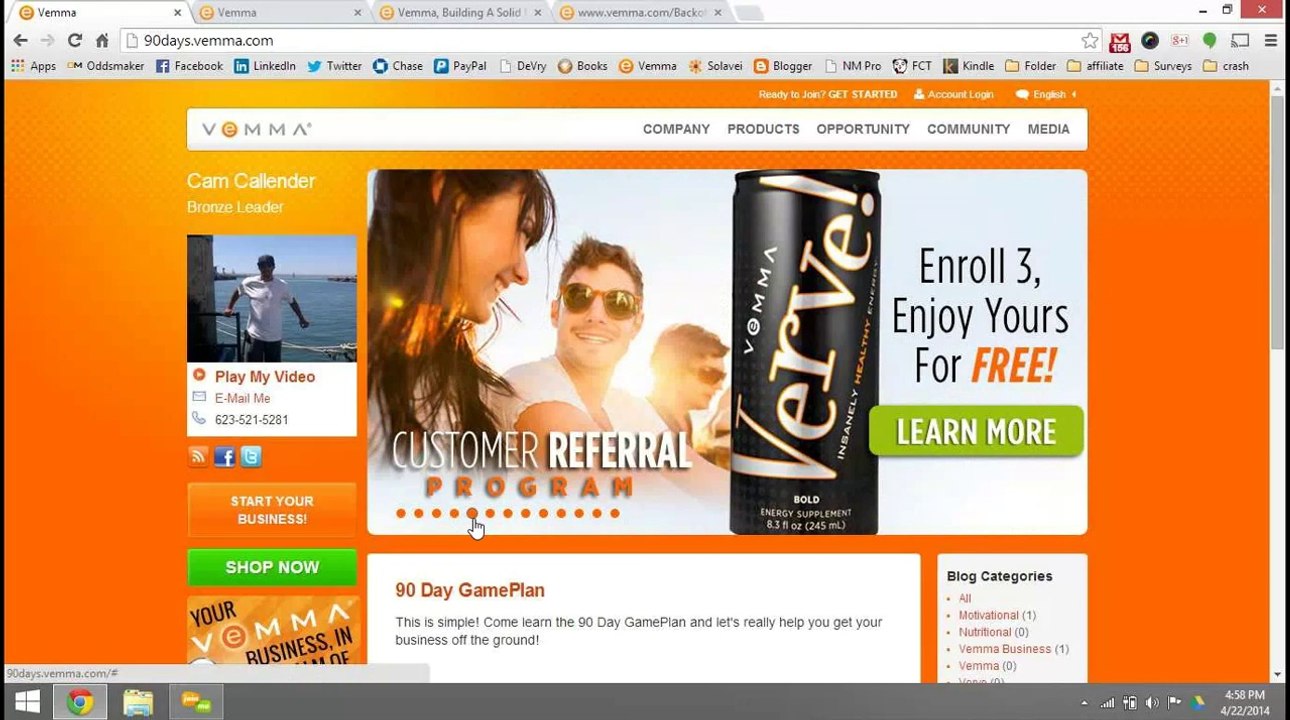Screen dimensions: 1290x720
Task: Open the Google +1 extension icon
Action: (1180, 41)
